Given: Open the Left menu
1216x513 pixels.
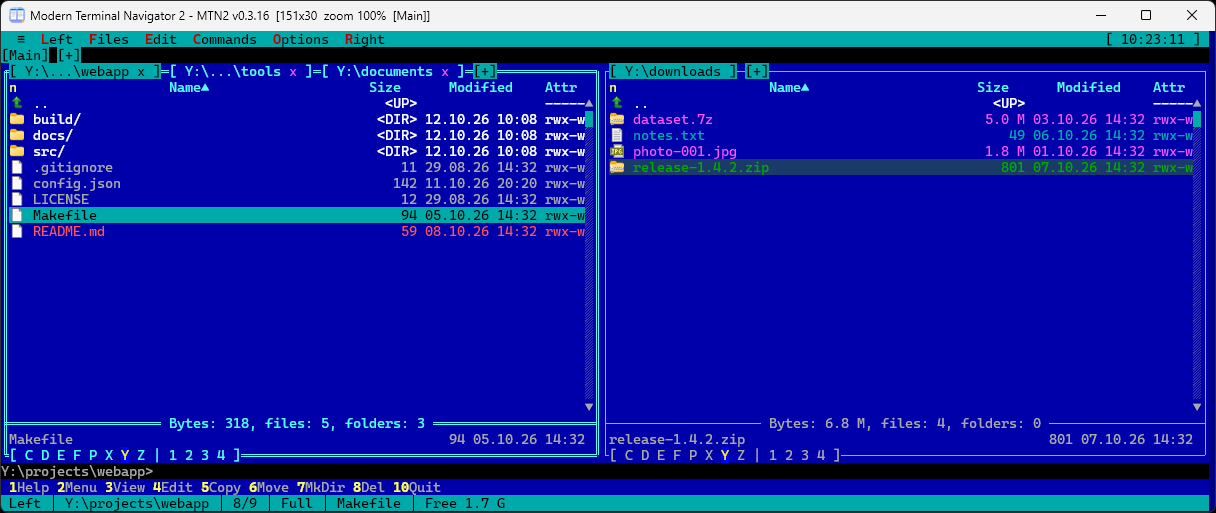Looking at the screenshot, I should [x=57, y=39].
